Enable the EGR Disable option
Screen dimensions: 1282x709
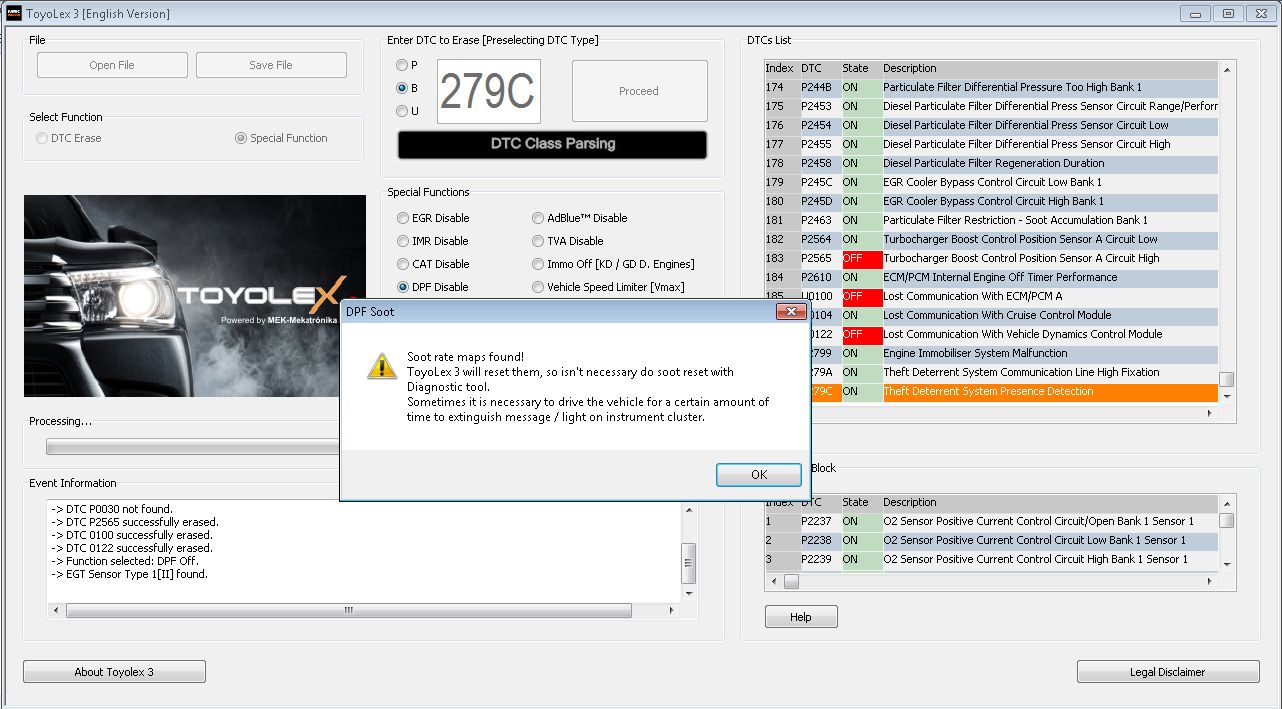pyautogui.click(x=403, y=218)
